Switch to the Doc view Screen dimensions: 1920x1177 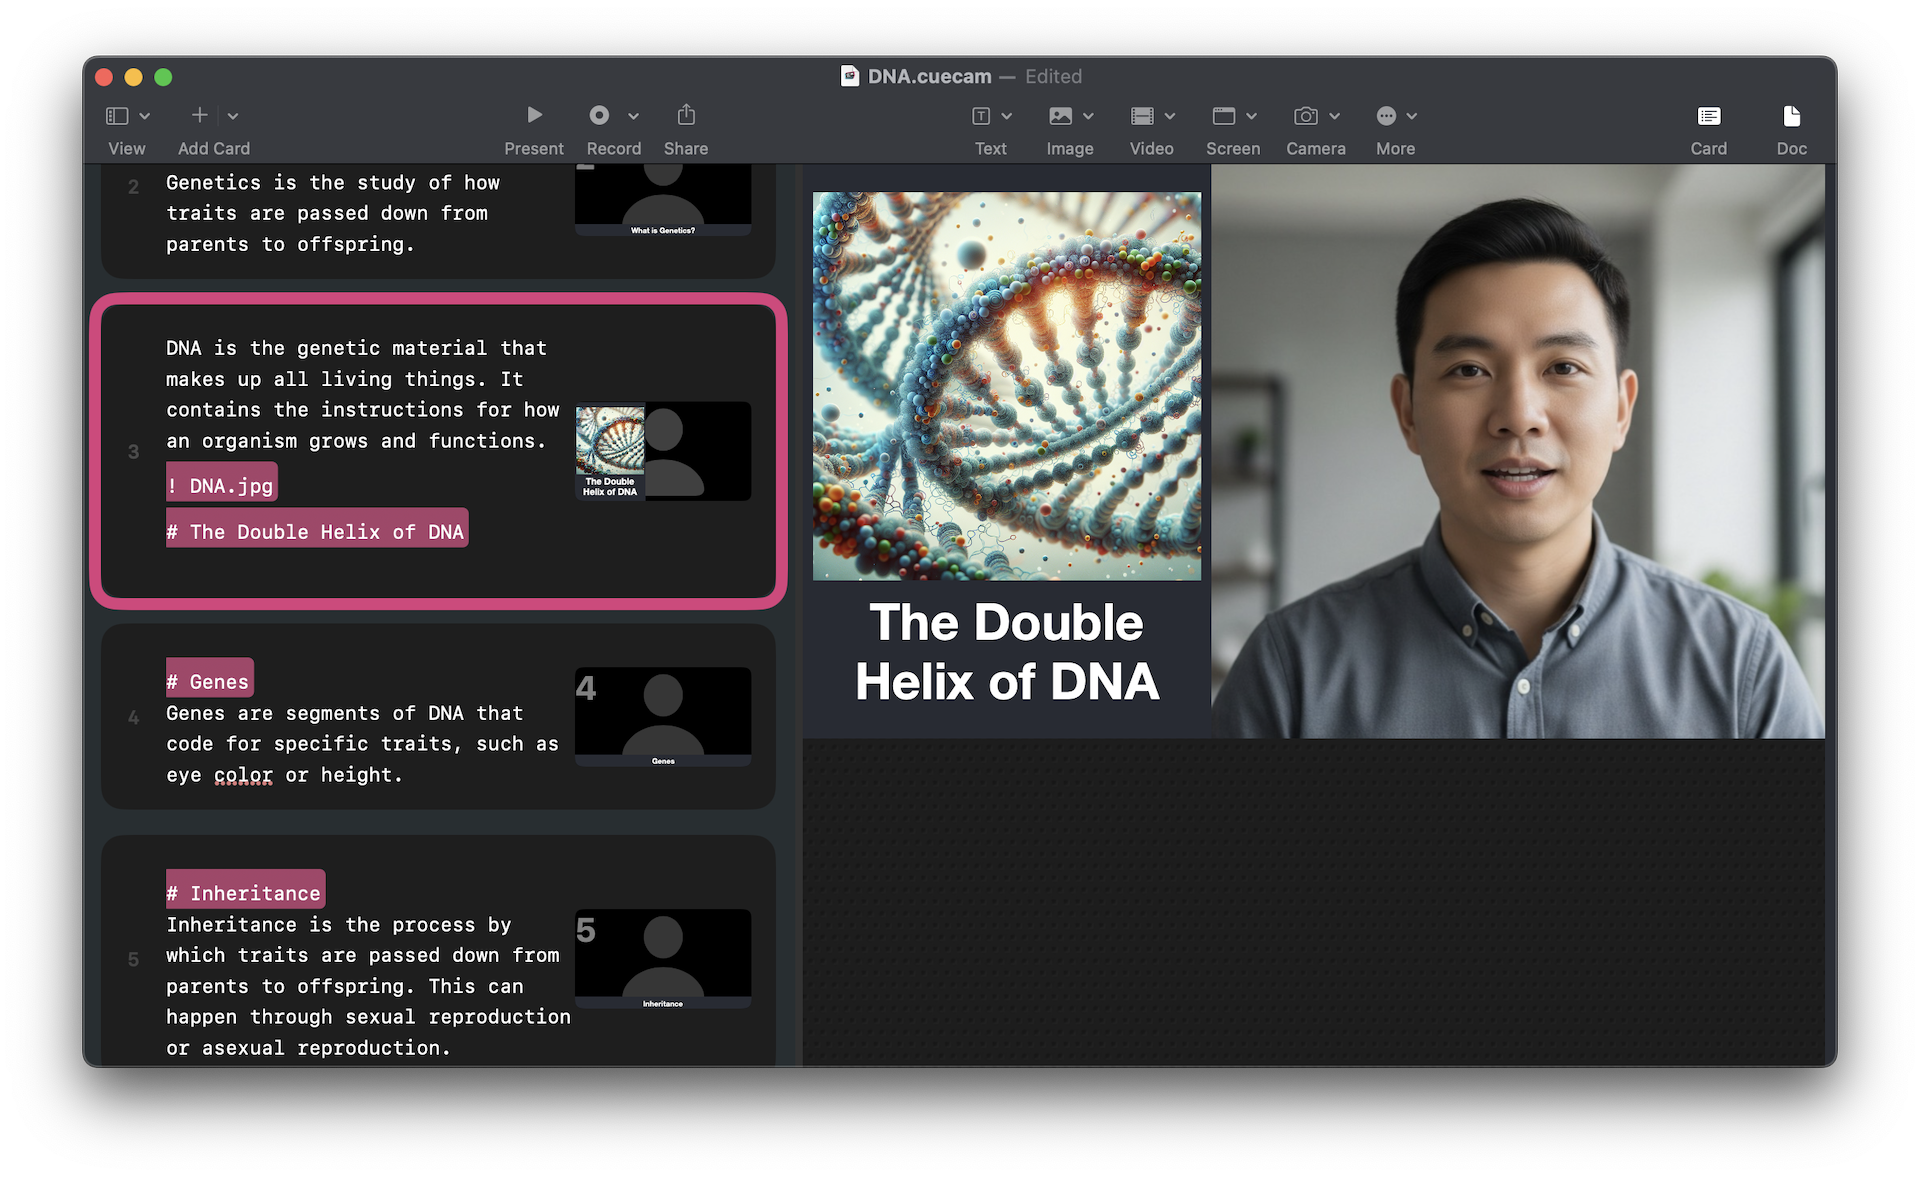point(1791,130)
